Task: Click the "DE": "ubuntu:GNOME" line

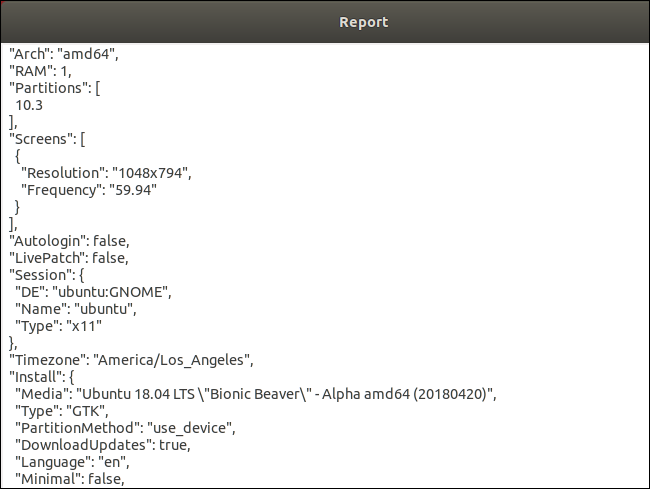Action: (x=95, y=291)
